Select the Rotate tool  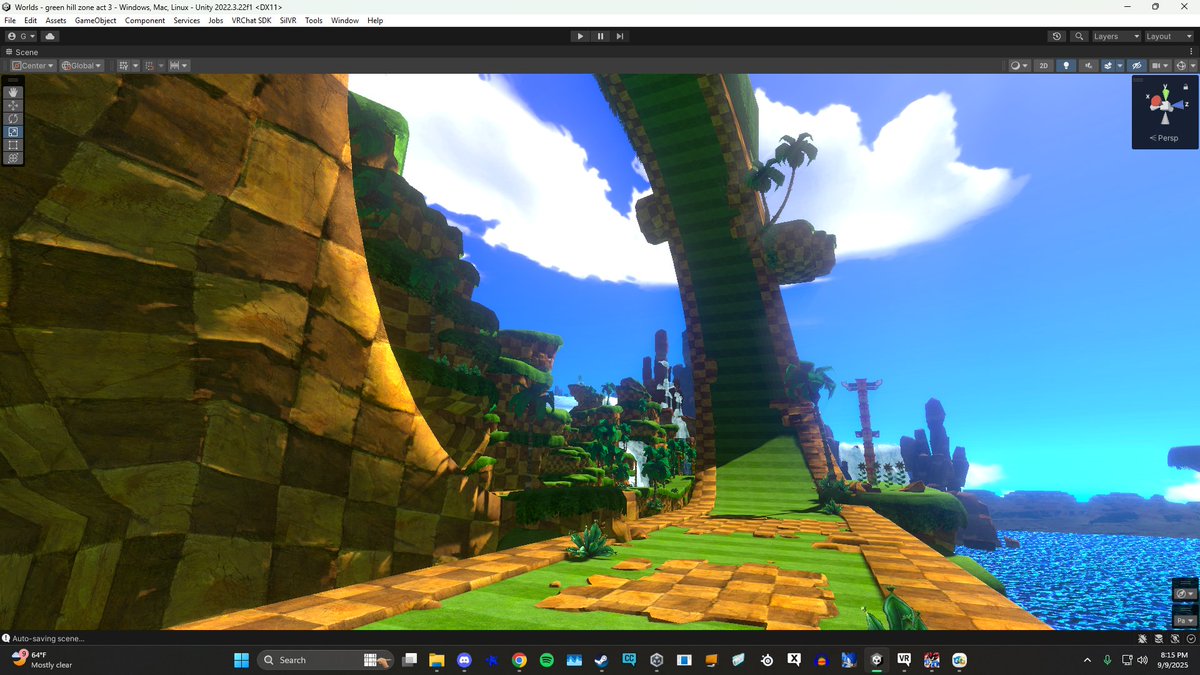click(14, 118)
